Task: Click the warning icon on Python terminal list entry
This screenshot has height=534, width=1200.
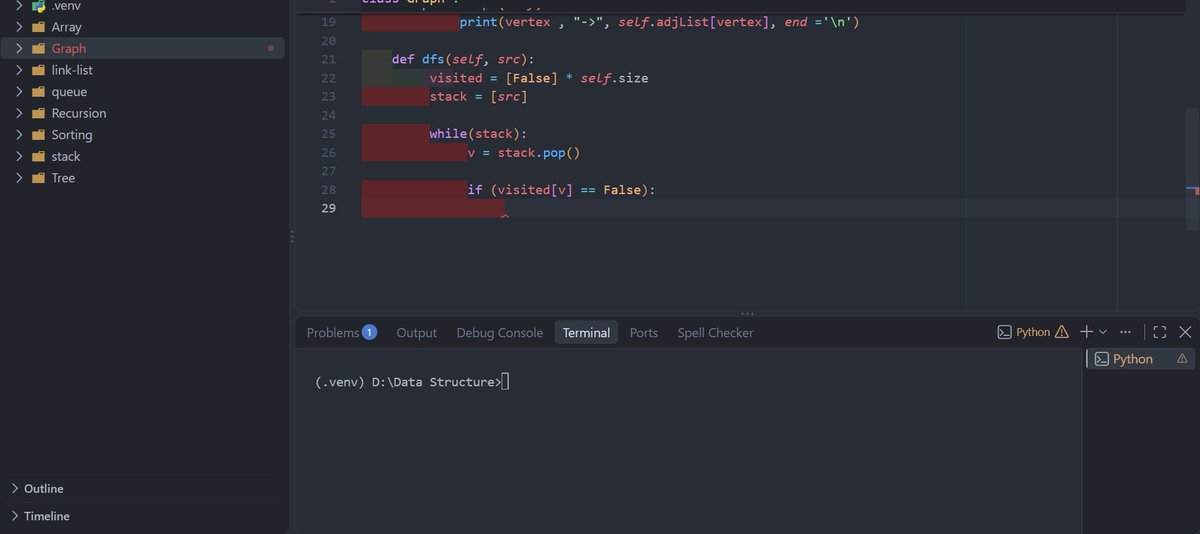Action: pyautogui.click(x=1182, y=359)
